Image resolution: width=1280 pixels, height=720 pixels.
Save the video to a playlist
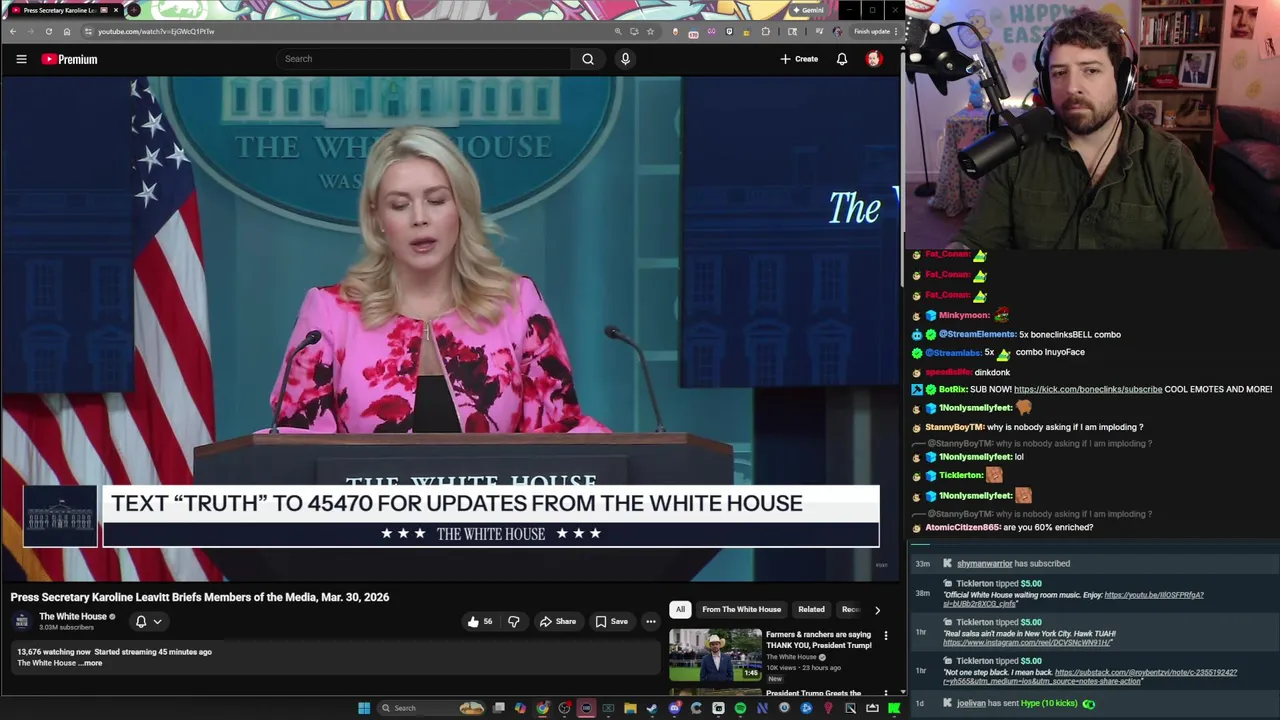(611, 621)
